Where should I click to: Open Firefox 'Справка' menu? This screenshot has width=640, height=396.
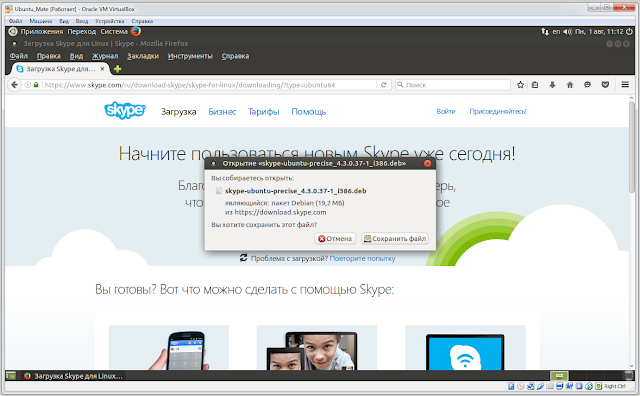[235, 56]
